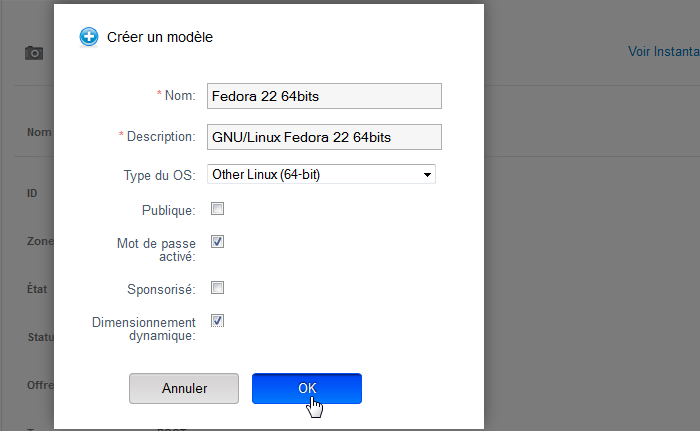Click the camera snapshot icon behind the dialog
The width and height of the screenshot is (700, 431).
[x=34, y=53]
